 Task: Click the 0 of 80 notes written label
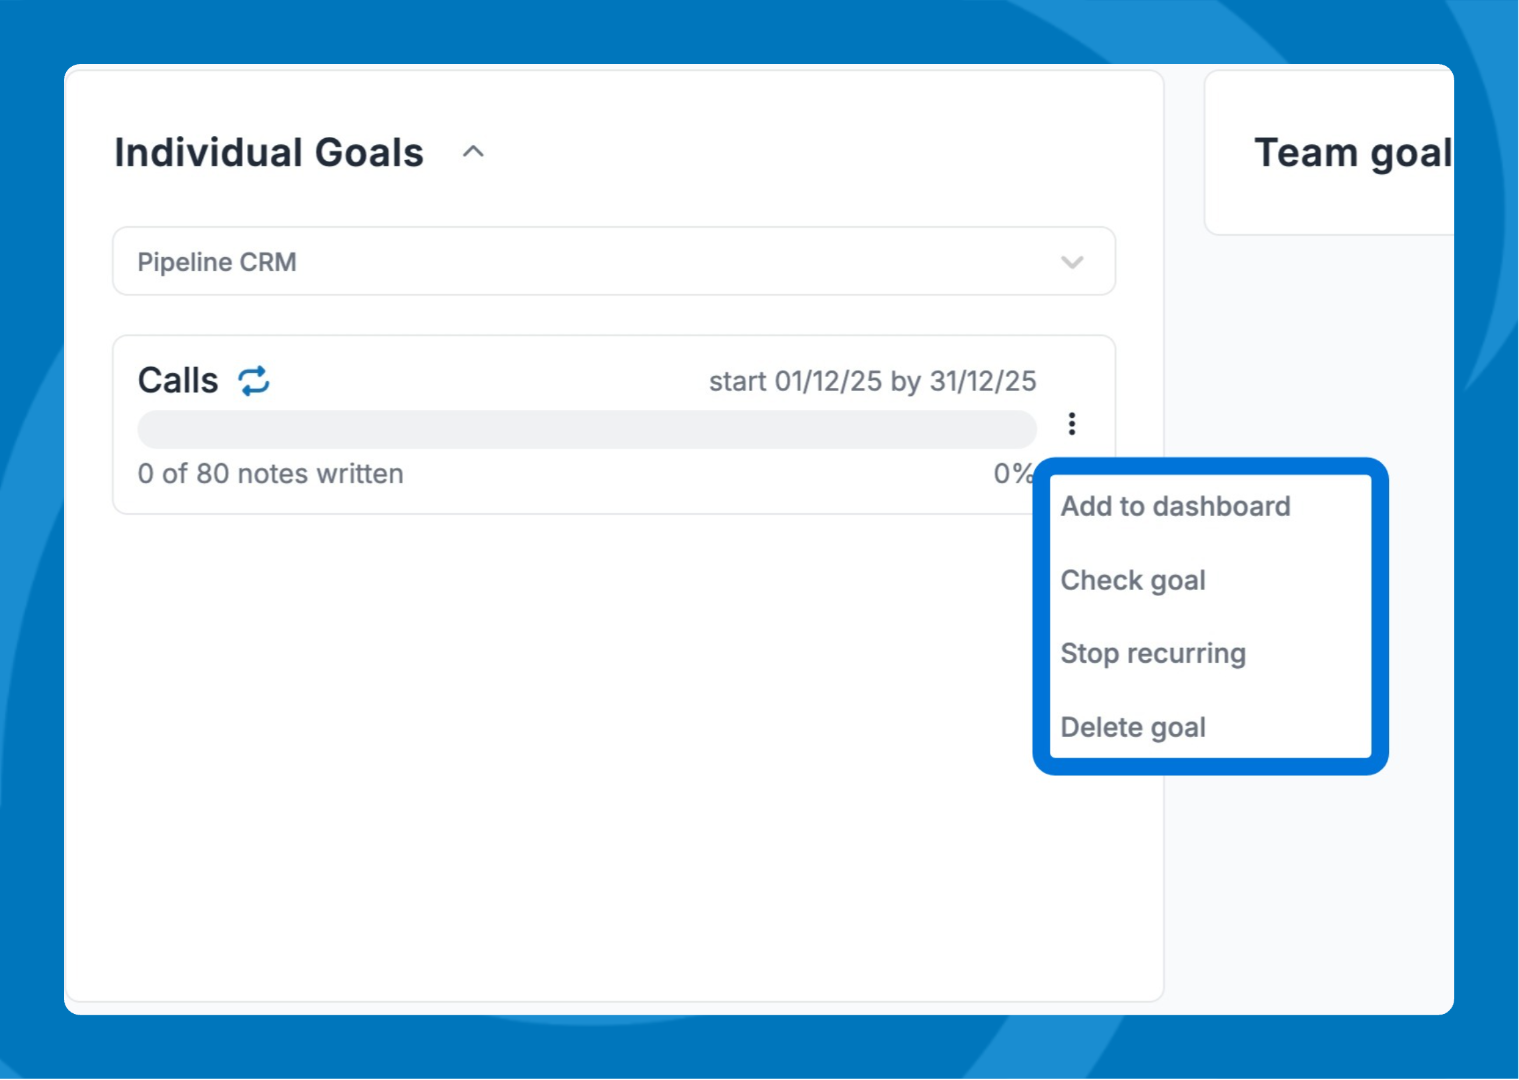pyautogui.click(x=271, y=473)
